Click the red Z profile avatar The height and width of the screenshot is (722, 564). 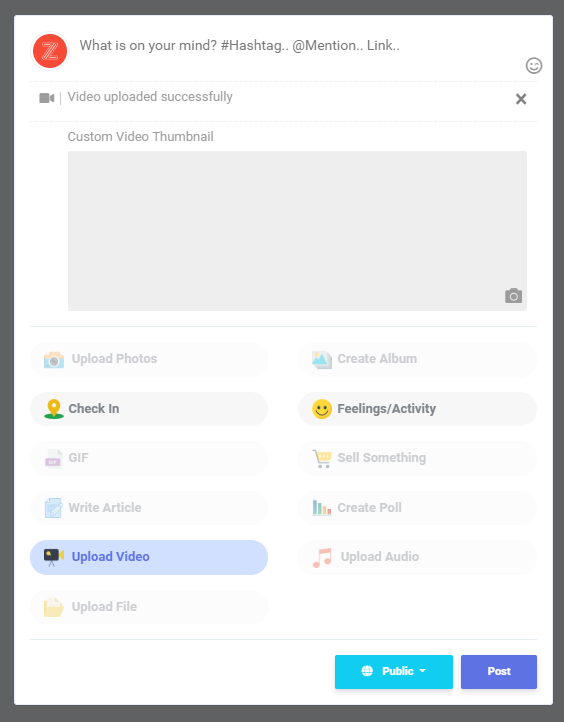[x=50, y=51]
